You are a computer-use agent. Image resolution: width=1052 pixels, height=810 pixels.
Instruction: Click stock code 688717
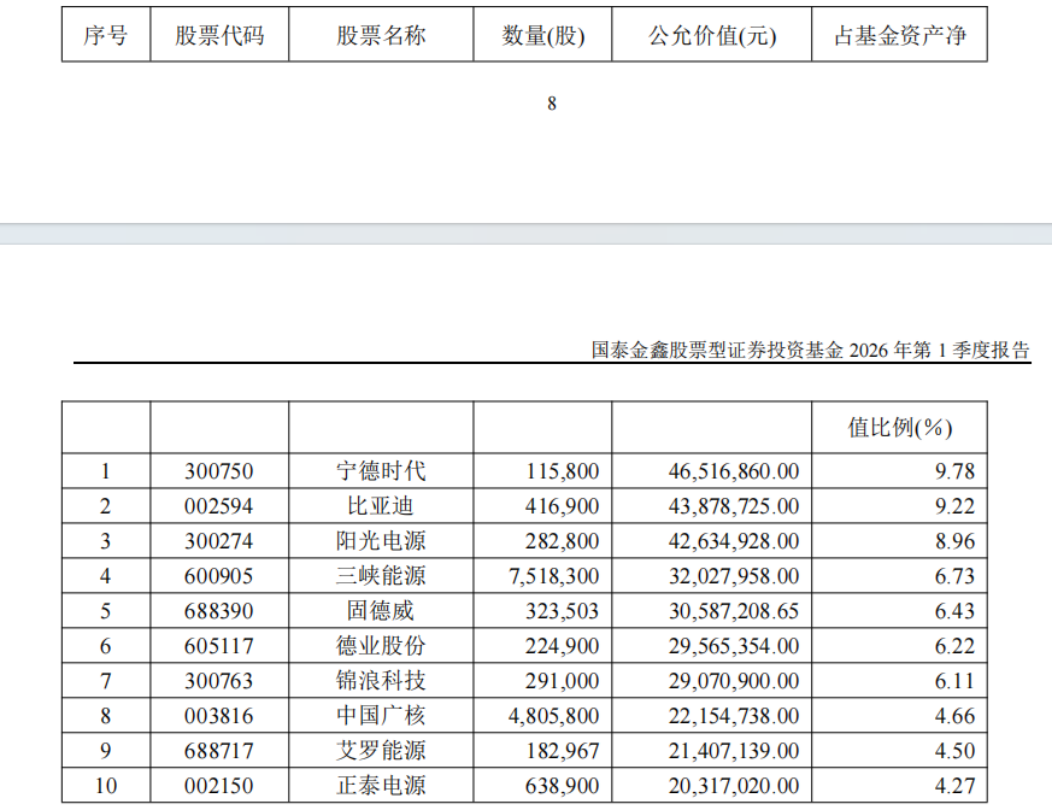point(219,750)
